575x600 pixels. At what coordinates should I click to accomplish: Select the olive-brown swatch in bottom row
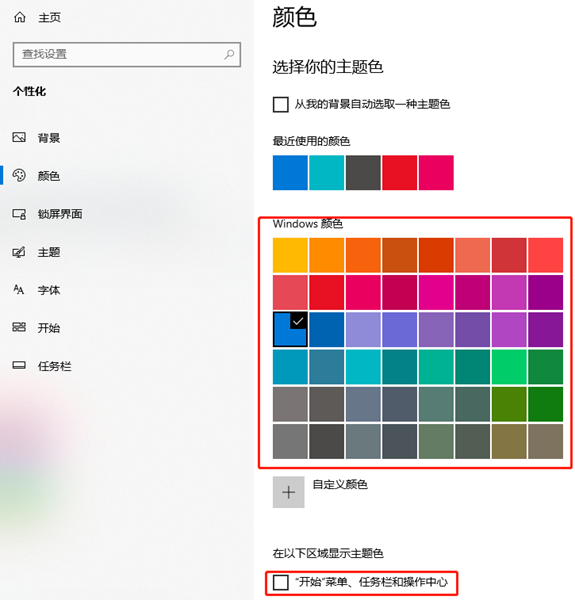[x=509, y=441]
